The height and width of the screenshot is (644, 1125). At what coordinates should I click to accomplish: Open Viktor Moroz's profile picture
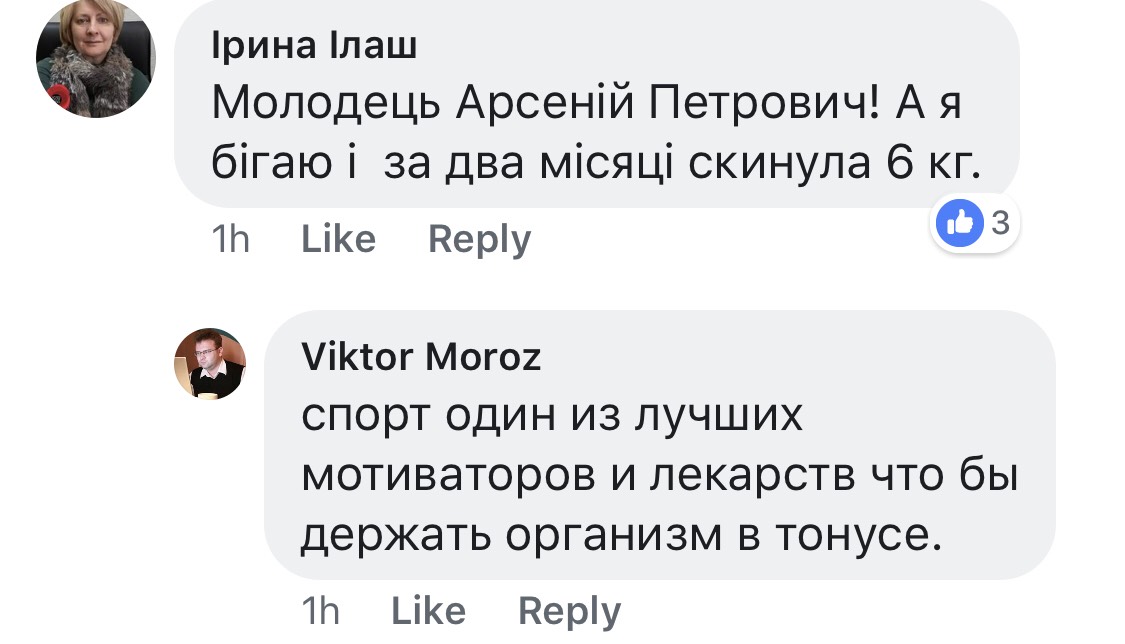[x=210, y=364]
